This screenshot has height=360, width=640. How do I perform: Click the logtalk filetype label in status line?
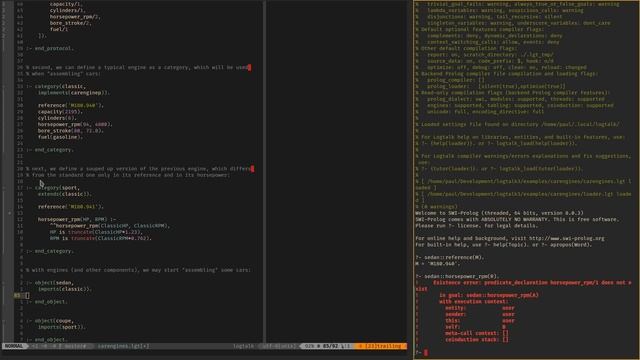[243, 346]
